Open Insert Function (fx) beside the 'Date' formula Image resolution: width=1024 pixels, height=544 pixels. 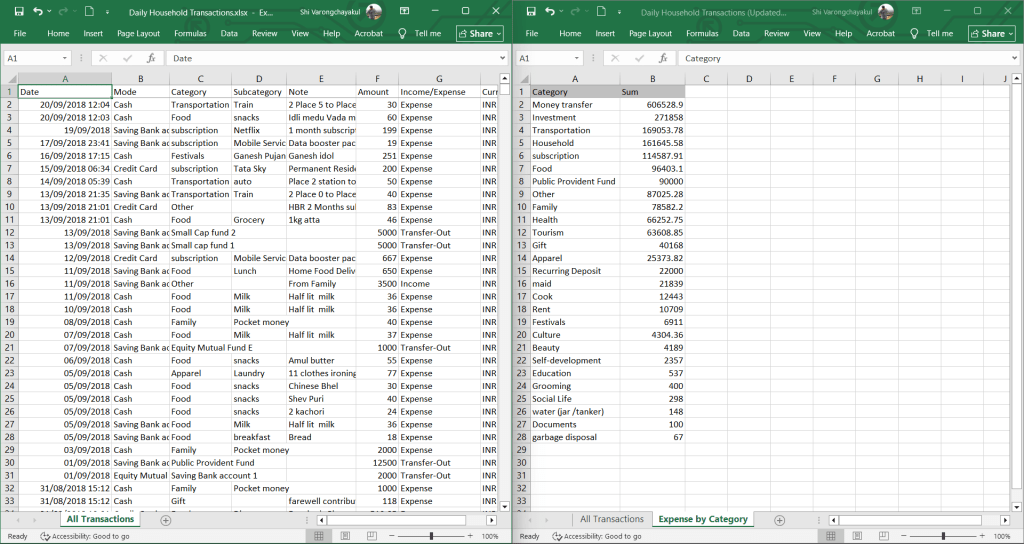(x=151, y=58)
